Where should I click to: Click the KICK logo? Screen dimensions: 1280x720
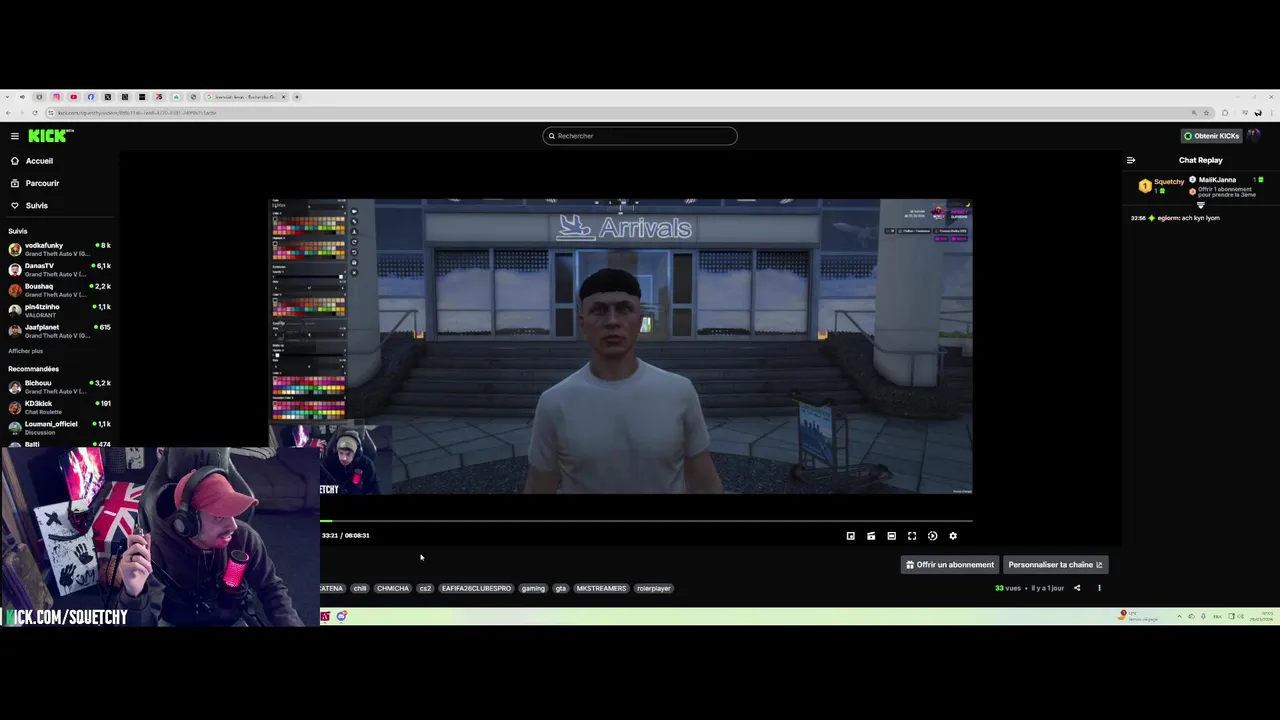(50, 136)
